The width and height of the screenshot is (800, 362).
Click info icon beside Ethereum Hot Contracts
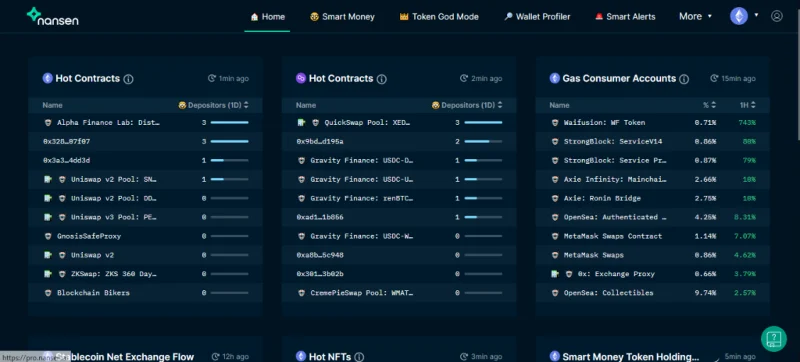(x=129, y=79)
